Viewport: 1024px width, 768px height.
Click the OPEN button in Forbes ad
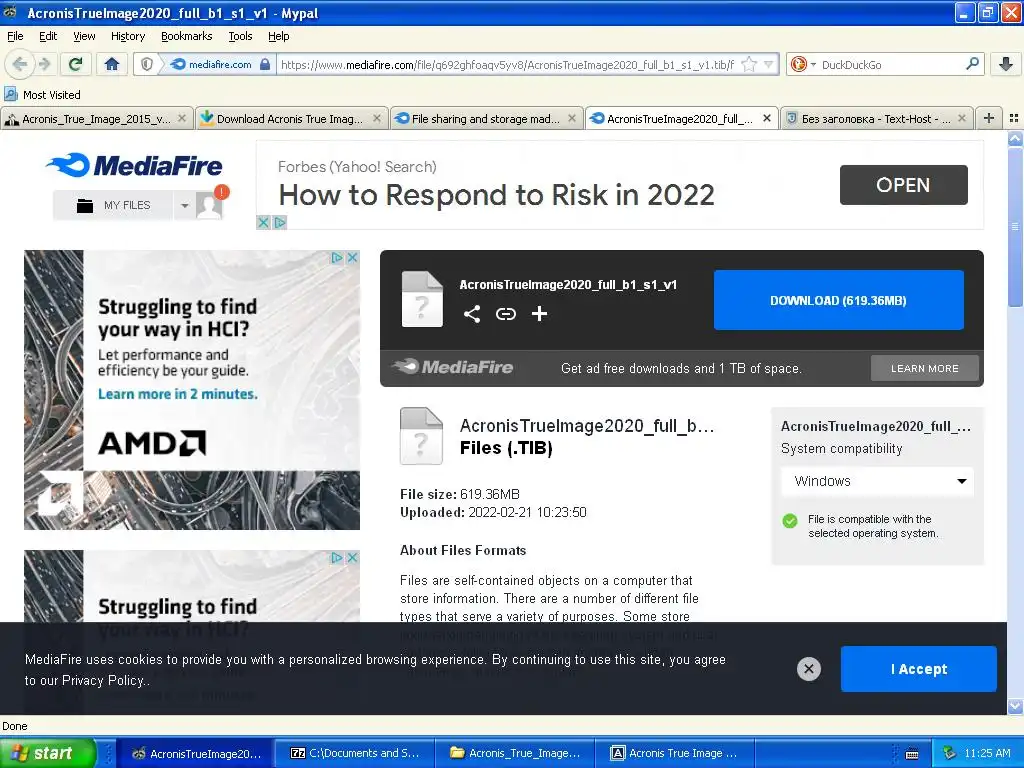903,185
